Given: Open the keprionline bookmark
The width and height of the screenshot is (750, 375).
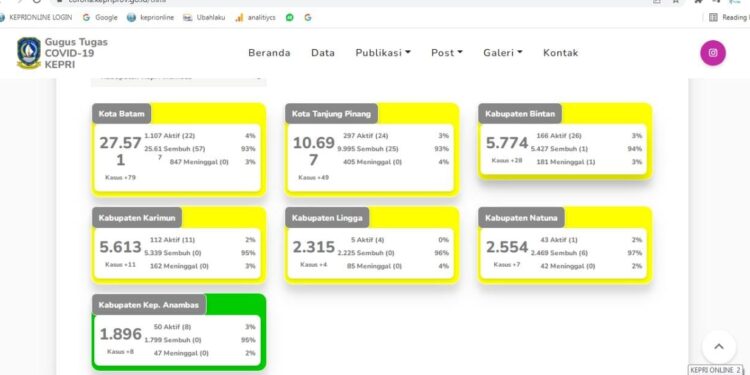Looking at the screenshot, I should pyautogui.click(x=150, y=17).
